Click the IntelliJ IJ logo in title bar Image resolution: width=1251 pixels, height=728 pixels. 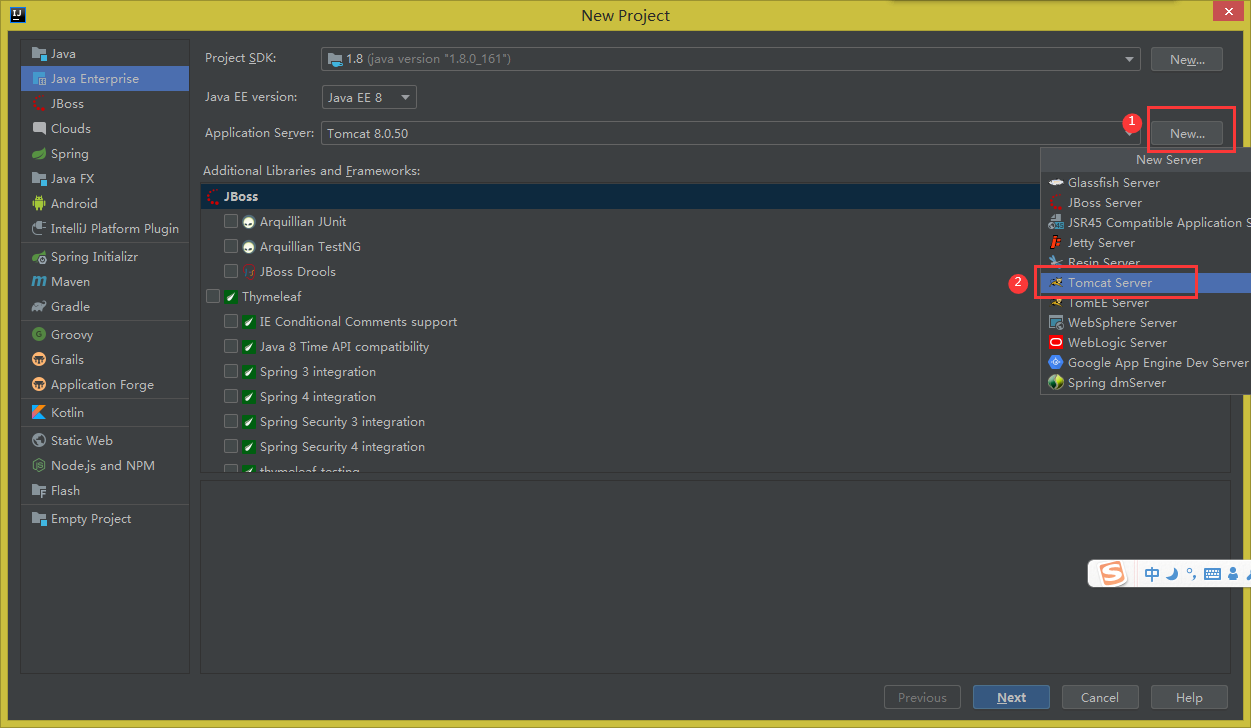click(17, 14)
